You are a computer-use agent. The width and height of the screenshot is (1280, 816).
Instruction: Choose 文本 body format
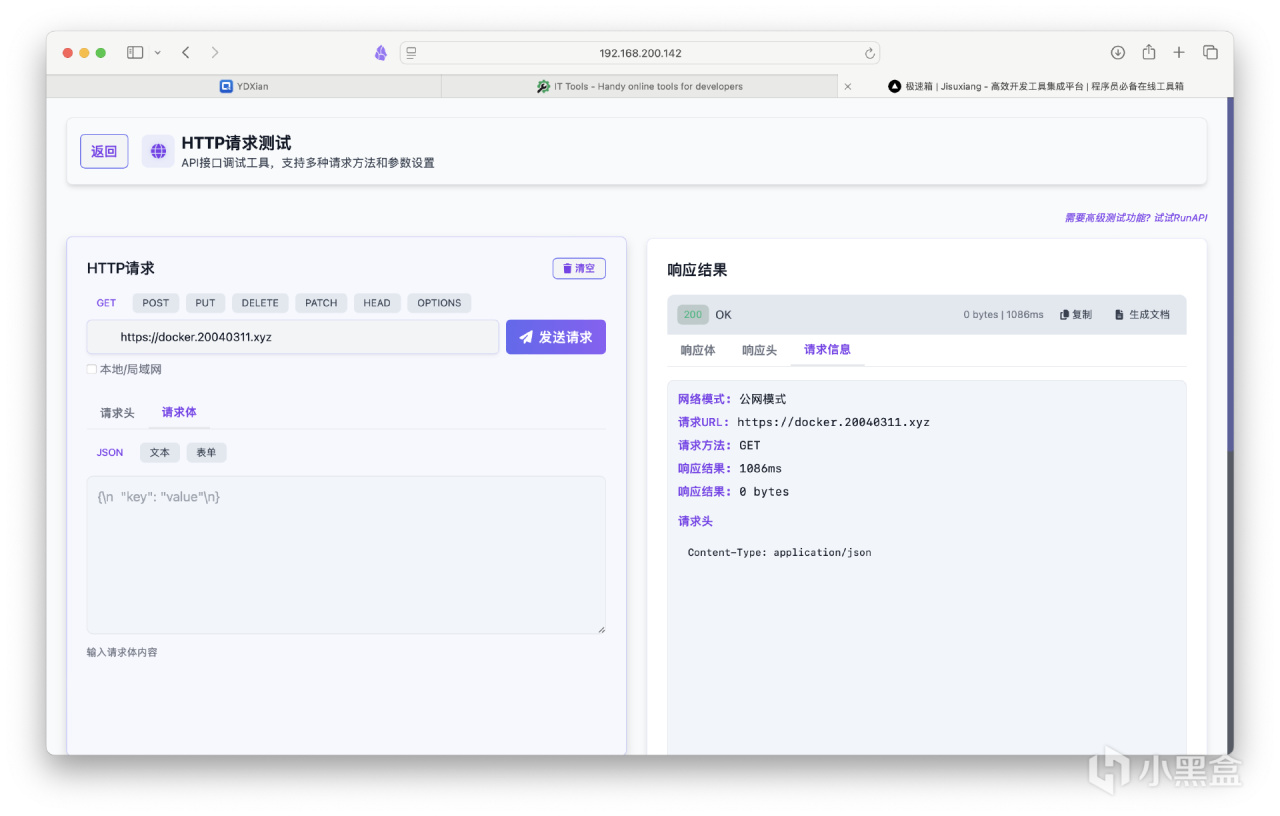(x=160, y=453)
